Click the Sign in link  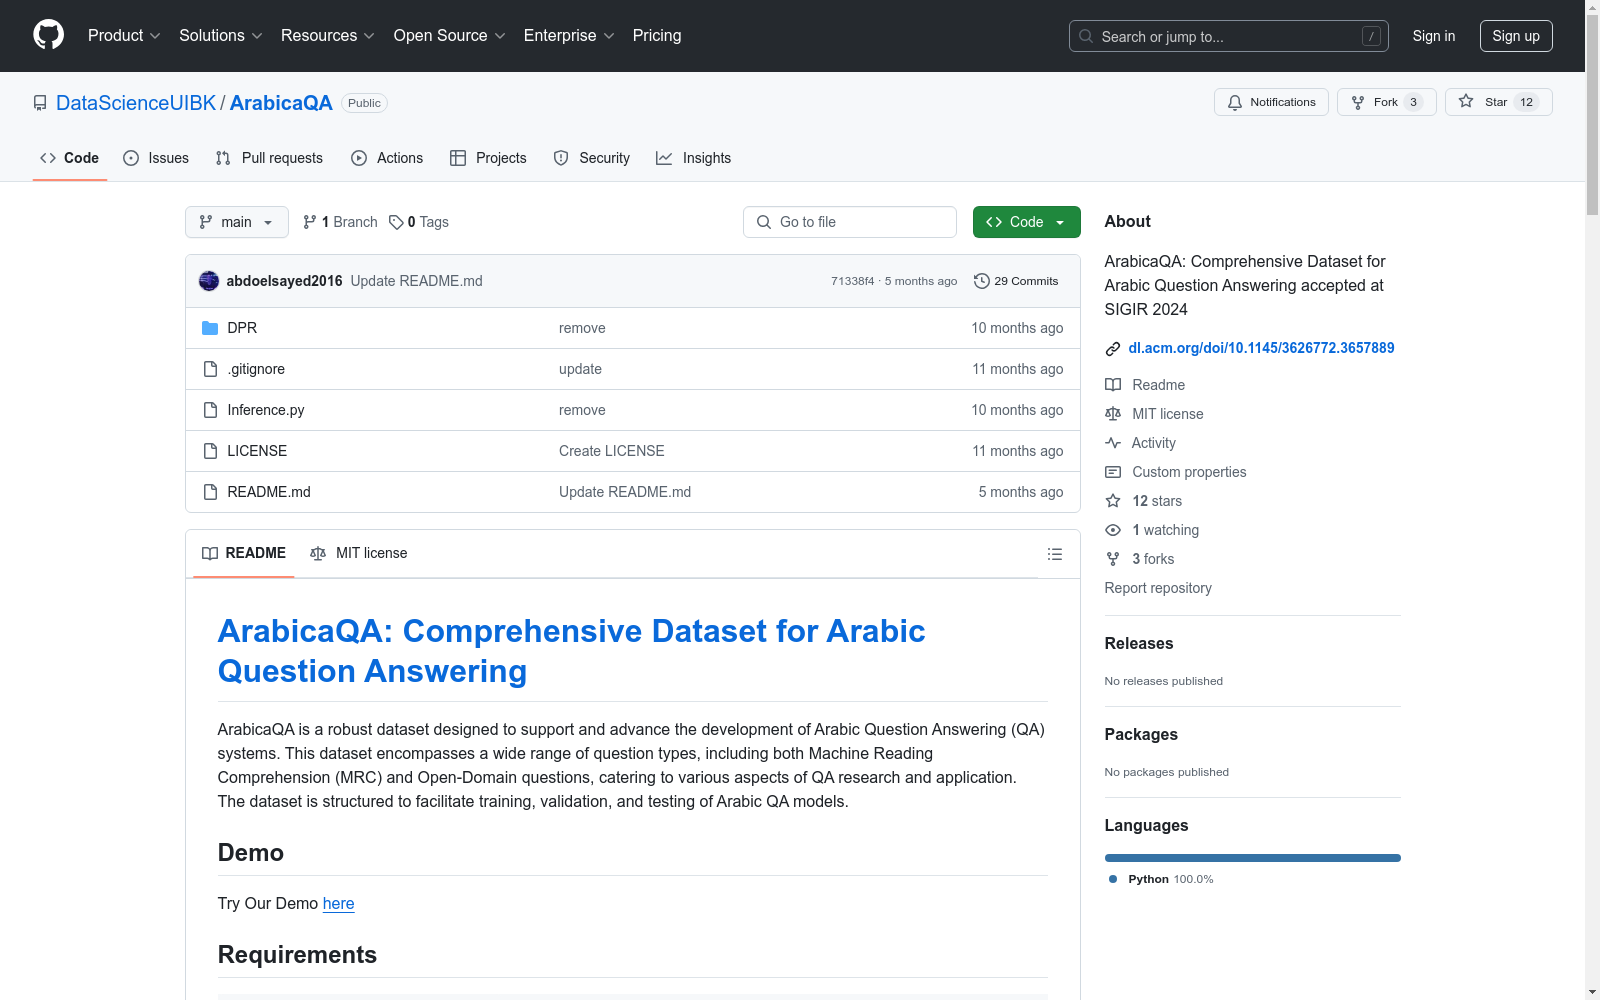point(1434,36)
